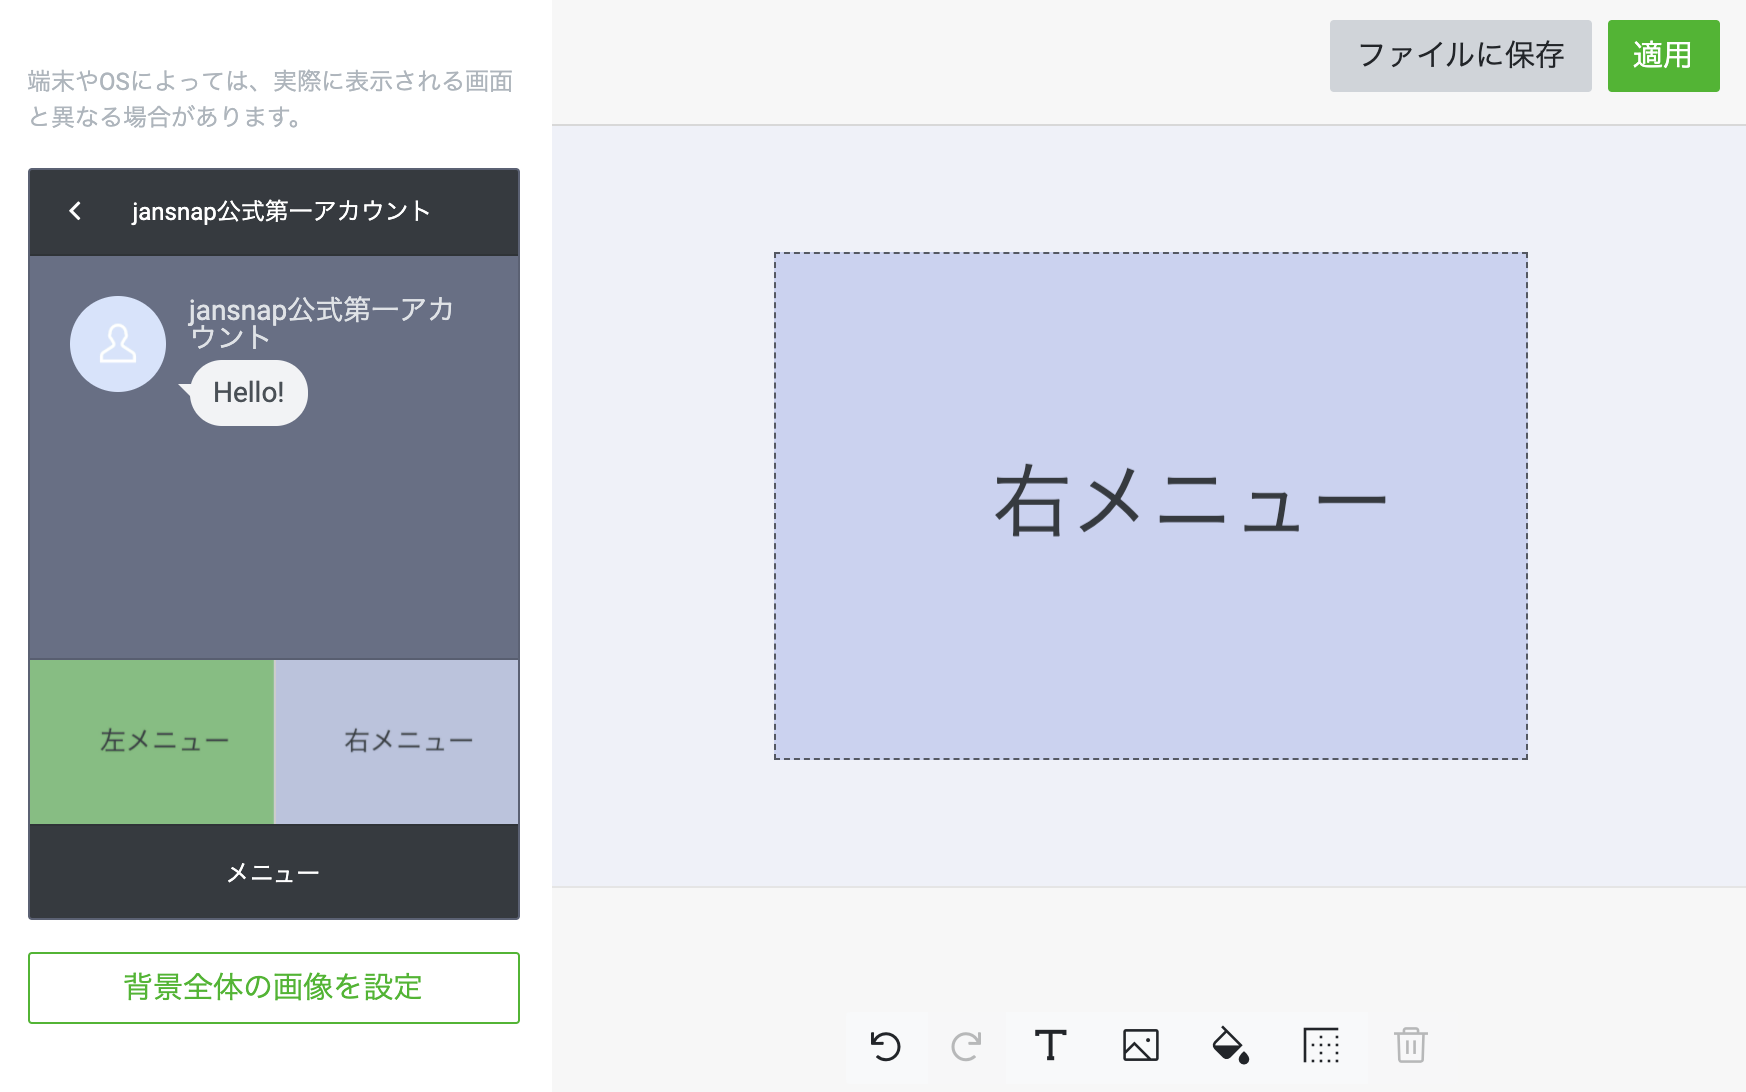The image size is (1746, 1092).
Task: Click the Hello! chat bubble
Action: pos(248,393)
